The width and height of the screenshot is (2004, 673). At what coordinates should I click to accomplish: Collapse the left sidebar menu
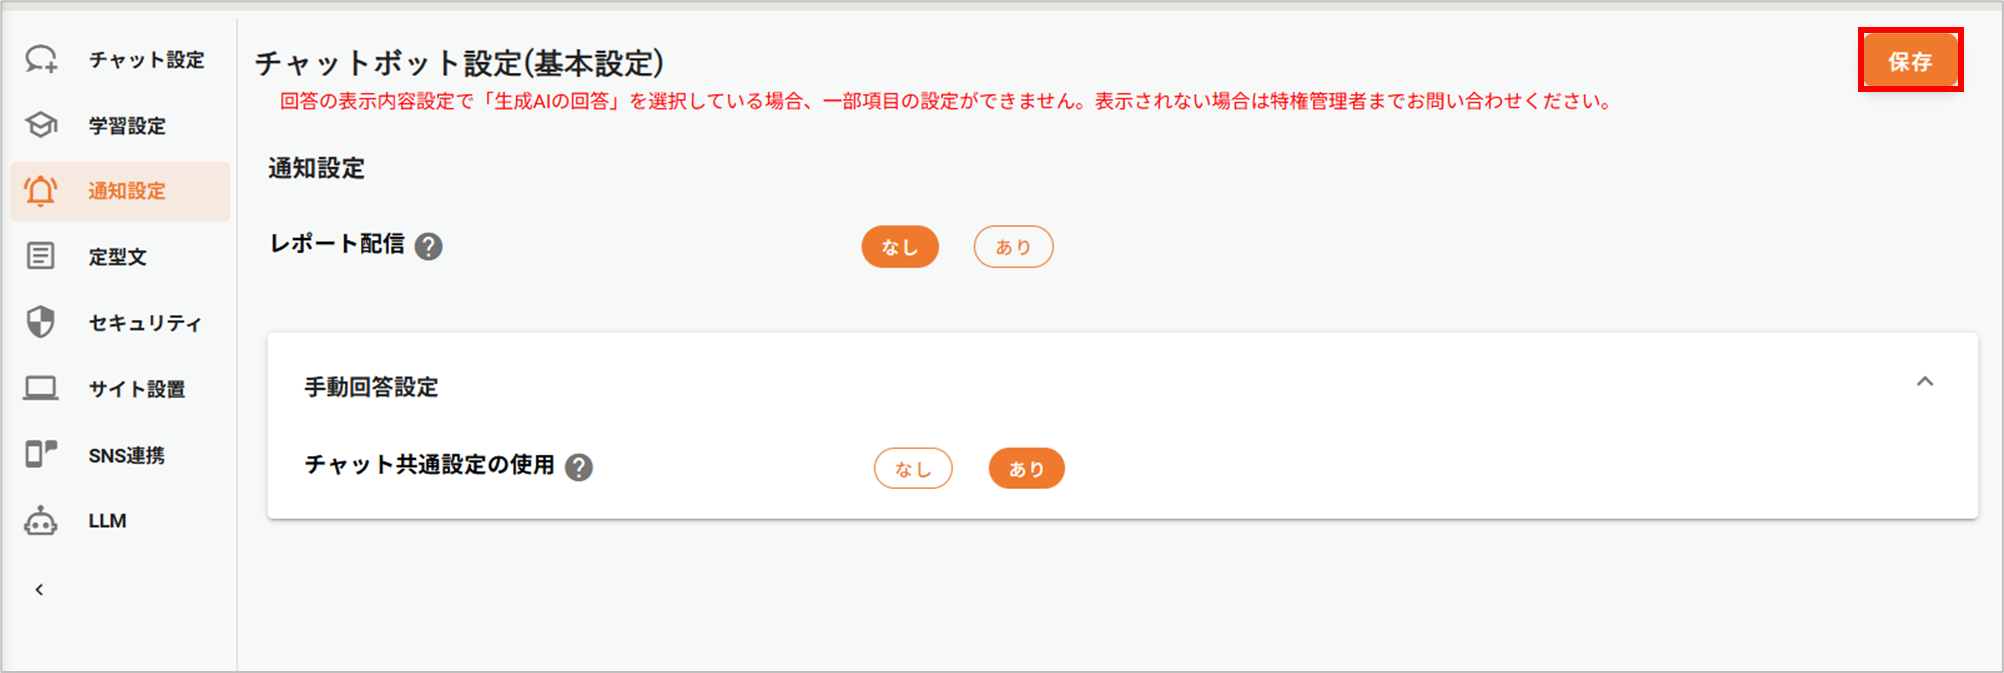(x=39, y=590)
